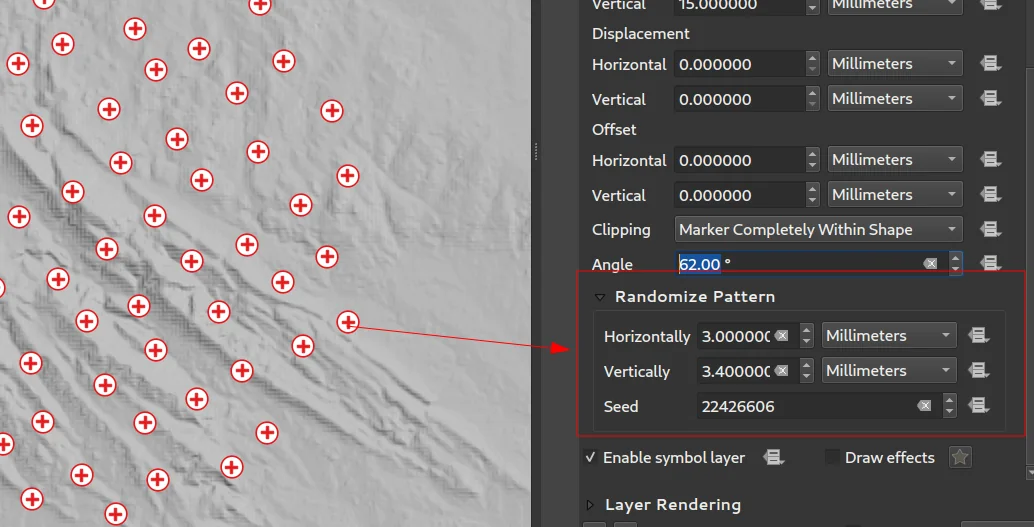Open the Clipping mode dropdown
Viewport: 1034px width, 527px height.
(x=818, y=230)
